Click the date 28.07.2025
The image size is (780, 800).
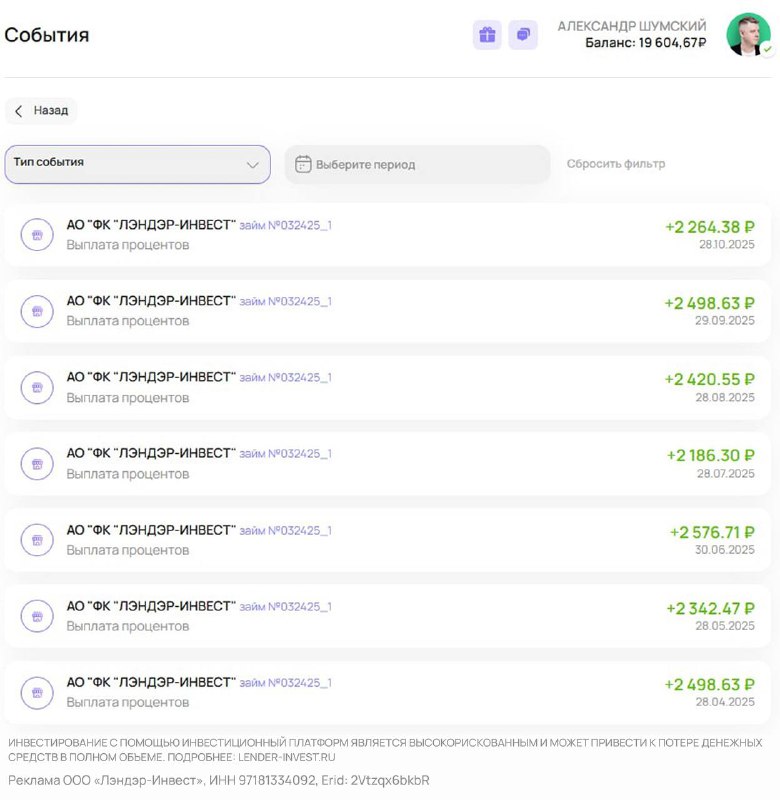[725, 473]
